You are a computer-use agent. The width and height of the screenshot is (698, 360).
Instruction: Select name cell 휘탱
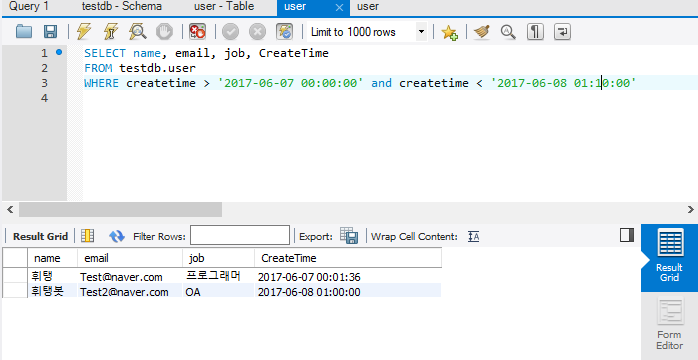coord(53,276)
